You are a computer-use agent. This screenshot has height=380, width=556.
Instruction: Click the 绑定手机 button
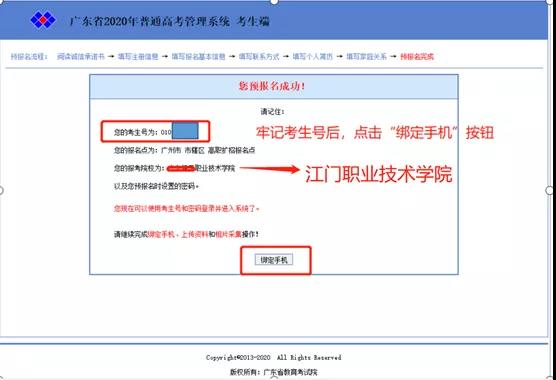[274, 260]
